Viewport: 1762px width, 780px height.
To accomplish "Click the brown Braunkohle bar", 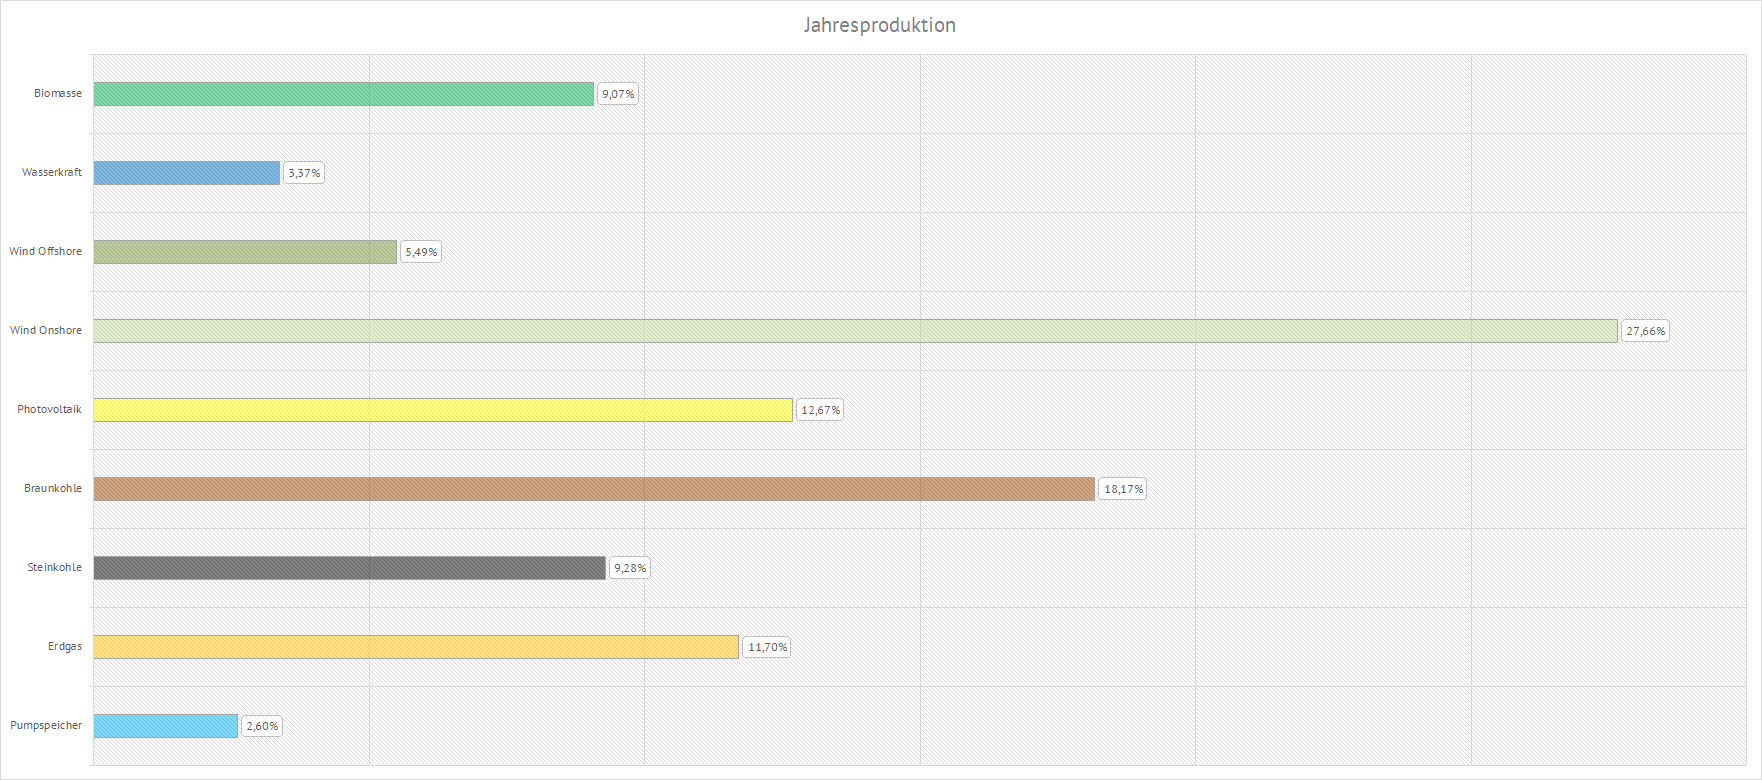I will point(594,489).
